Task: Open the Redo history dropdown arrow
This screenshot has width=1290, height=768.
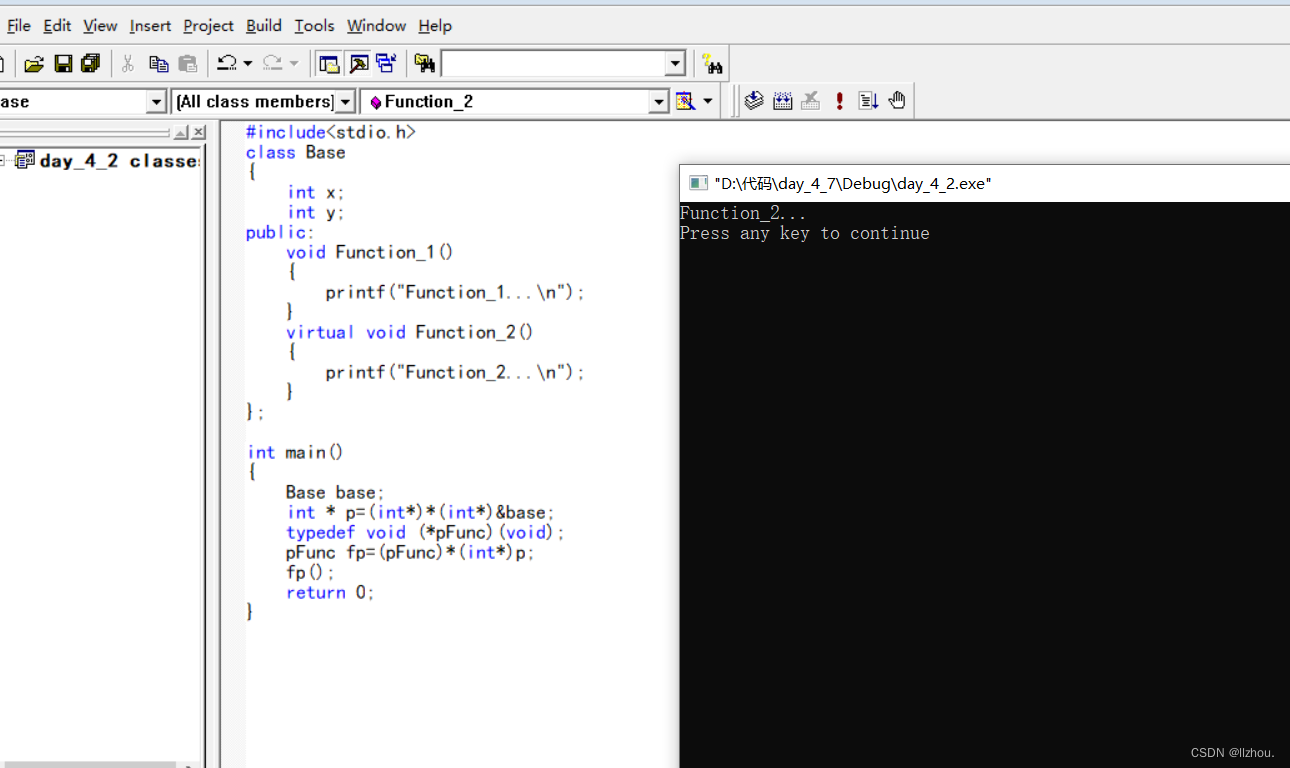Action: [294, 64]
